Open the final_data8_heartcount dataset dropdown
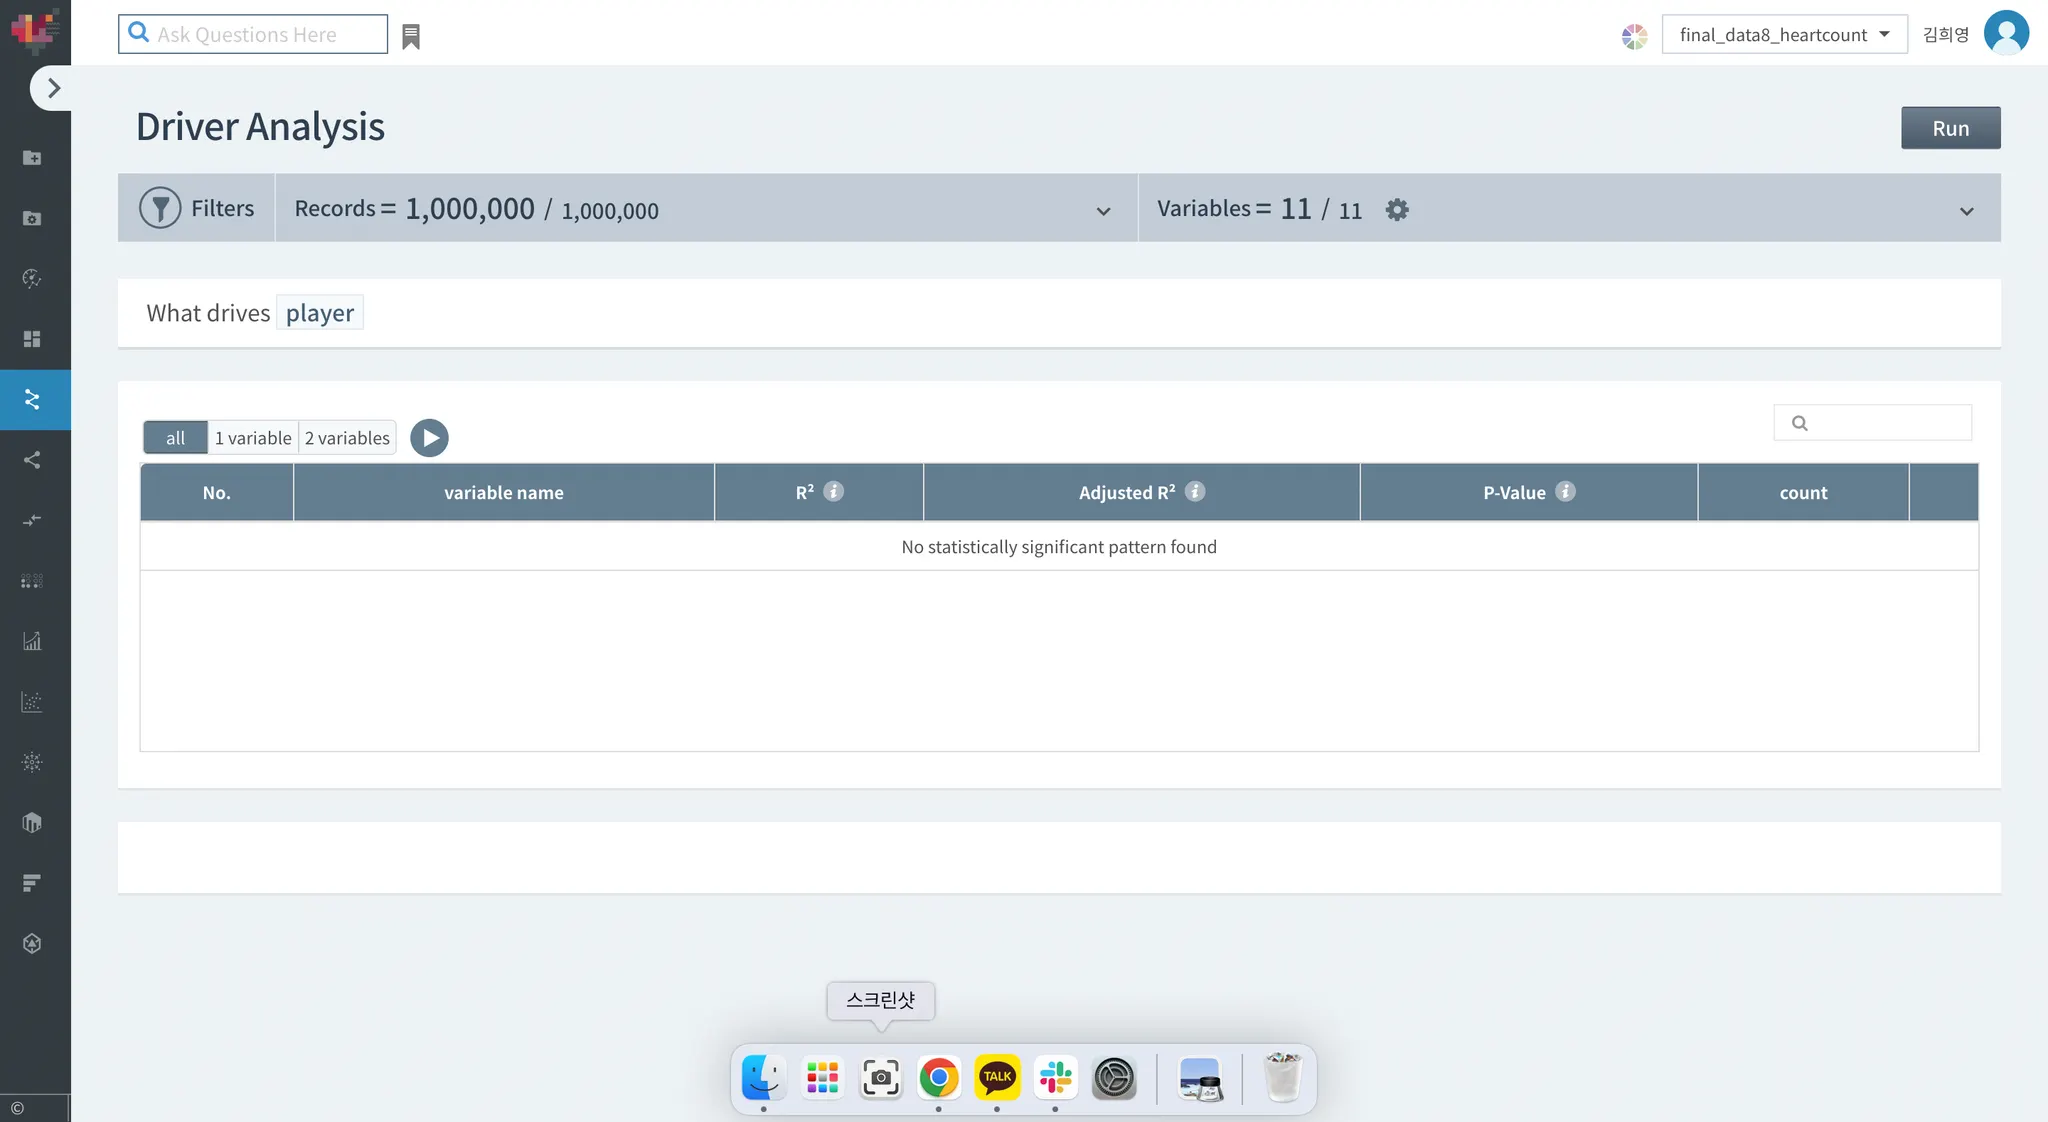 click(x=1784, y=35)
